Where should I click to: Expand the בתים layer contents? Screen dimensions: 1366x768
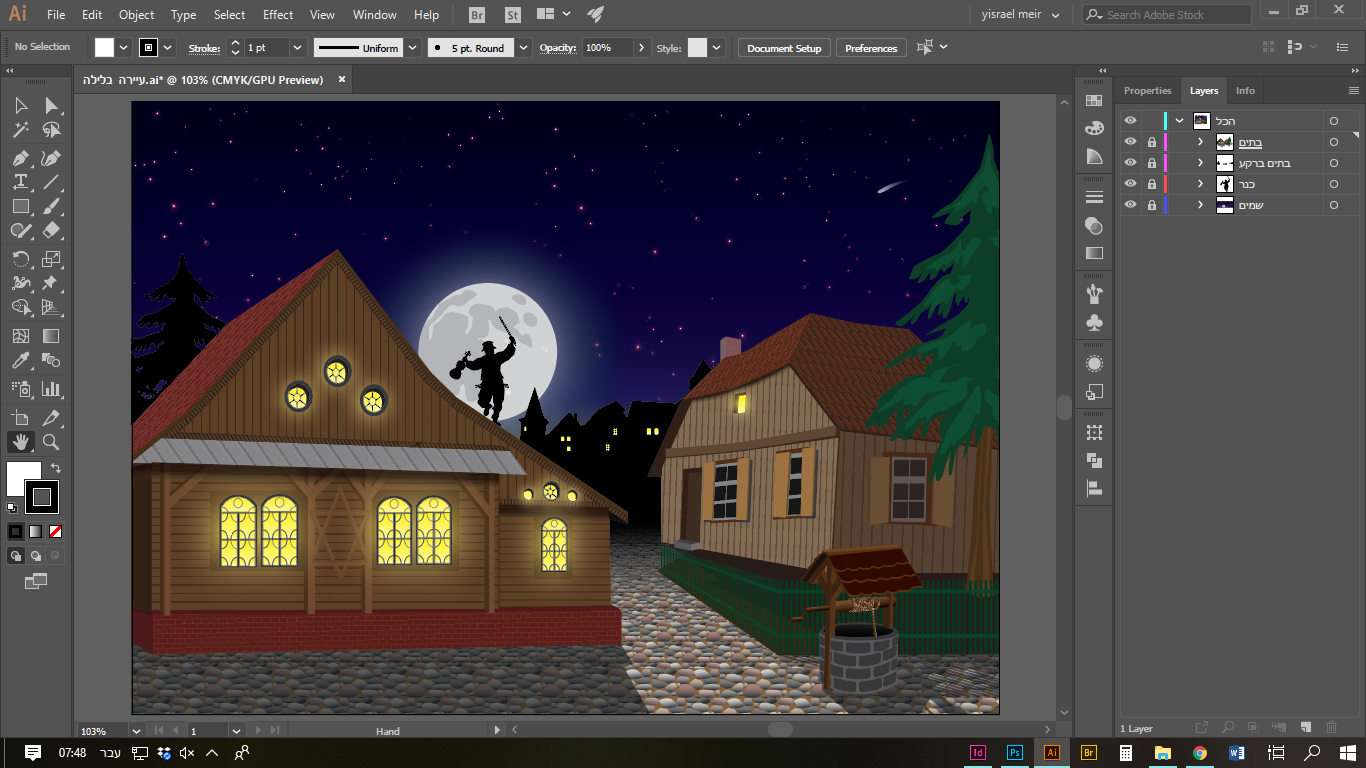coord(1200,142)
